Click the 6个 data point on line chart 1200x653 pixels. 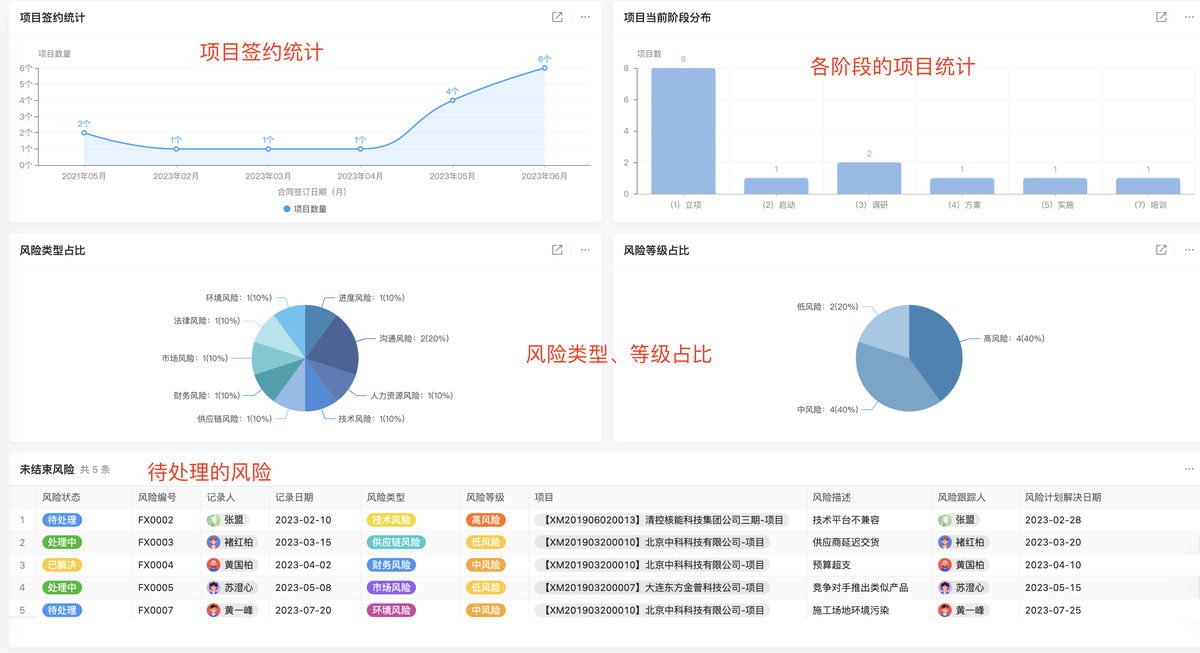545,68
